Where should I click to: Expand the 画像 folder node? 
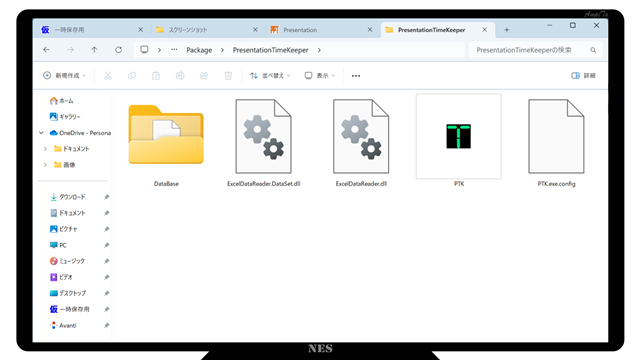(45, 165)
